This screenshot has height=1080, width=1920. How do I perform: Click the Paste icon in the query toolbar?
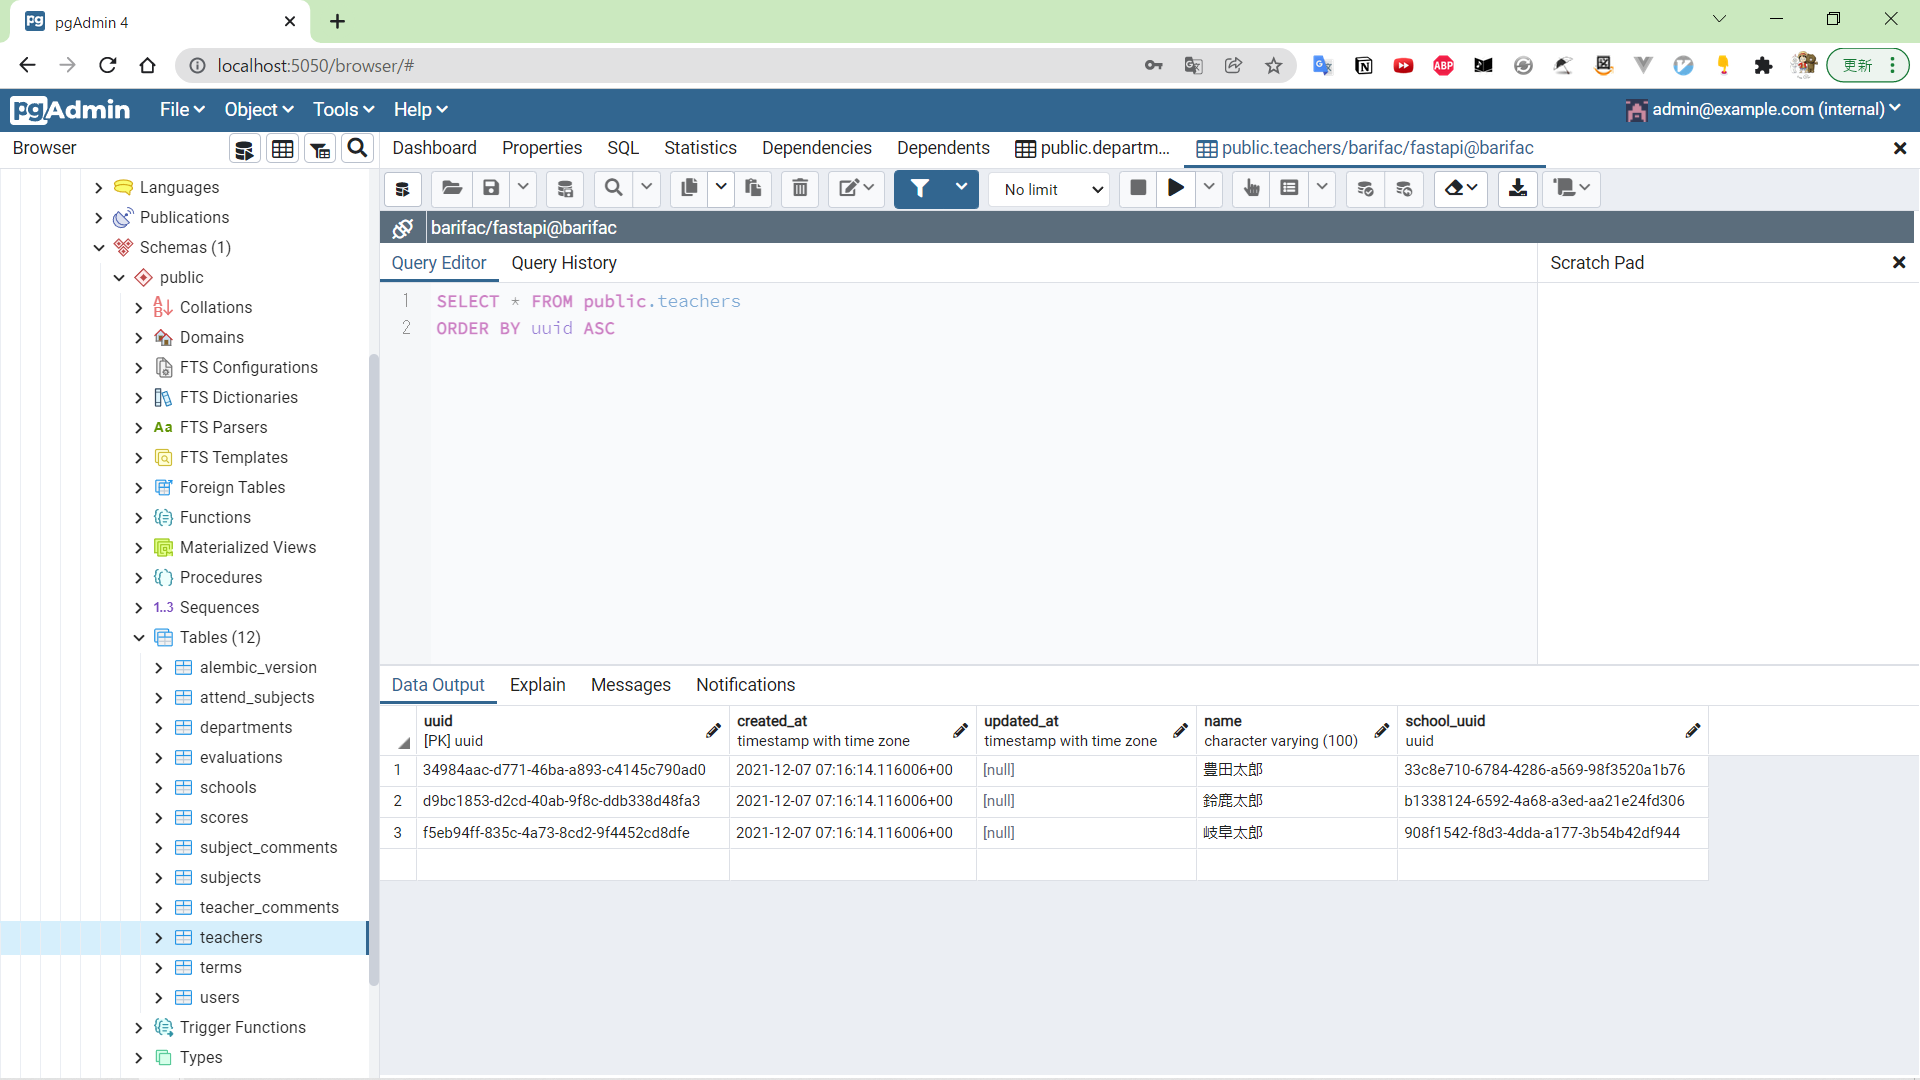753,189
